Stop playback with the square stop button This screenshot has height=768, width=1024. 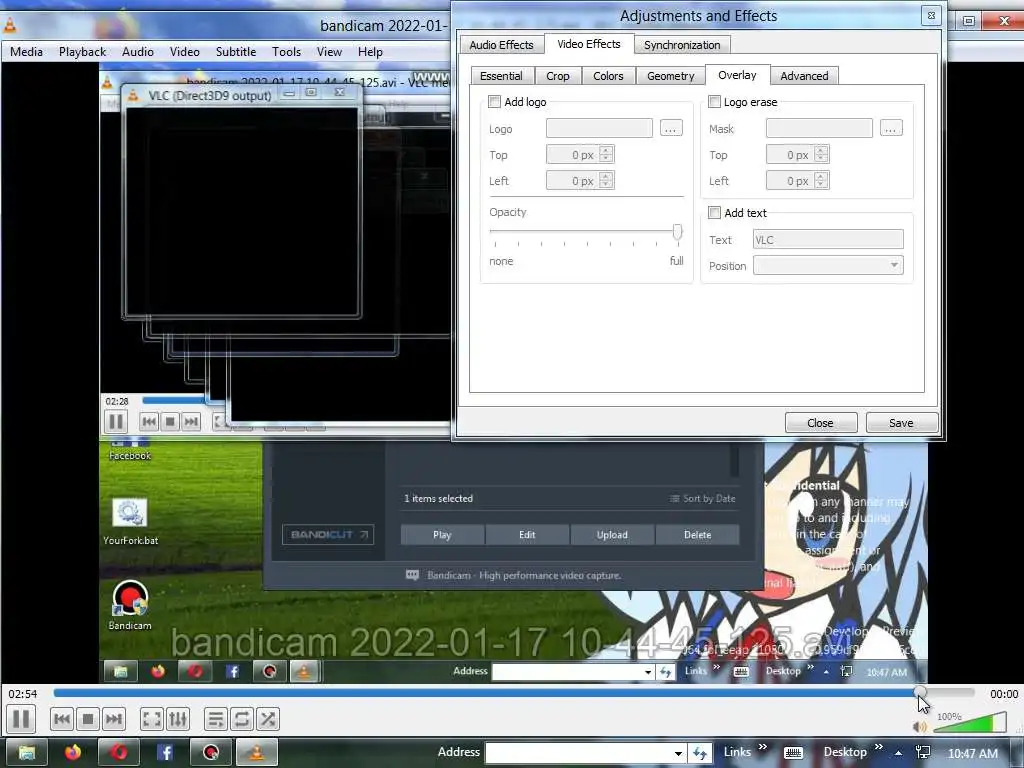click(x=88, y=720)
